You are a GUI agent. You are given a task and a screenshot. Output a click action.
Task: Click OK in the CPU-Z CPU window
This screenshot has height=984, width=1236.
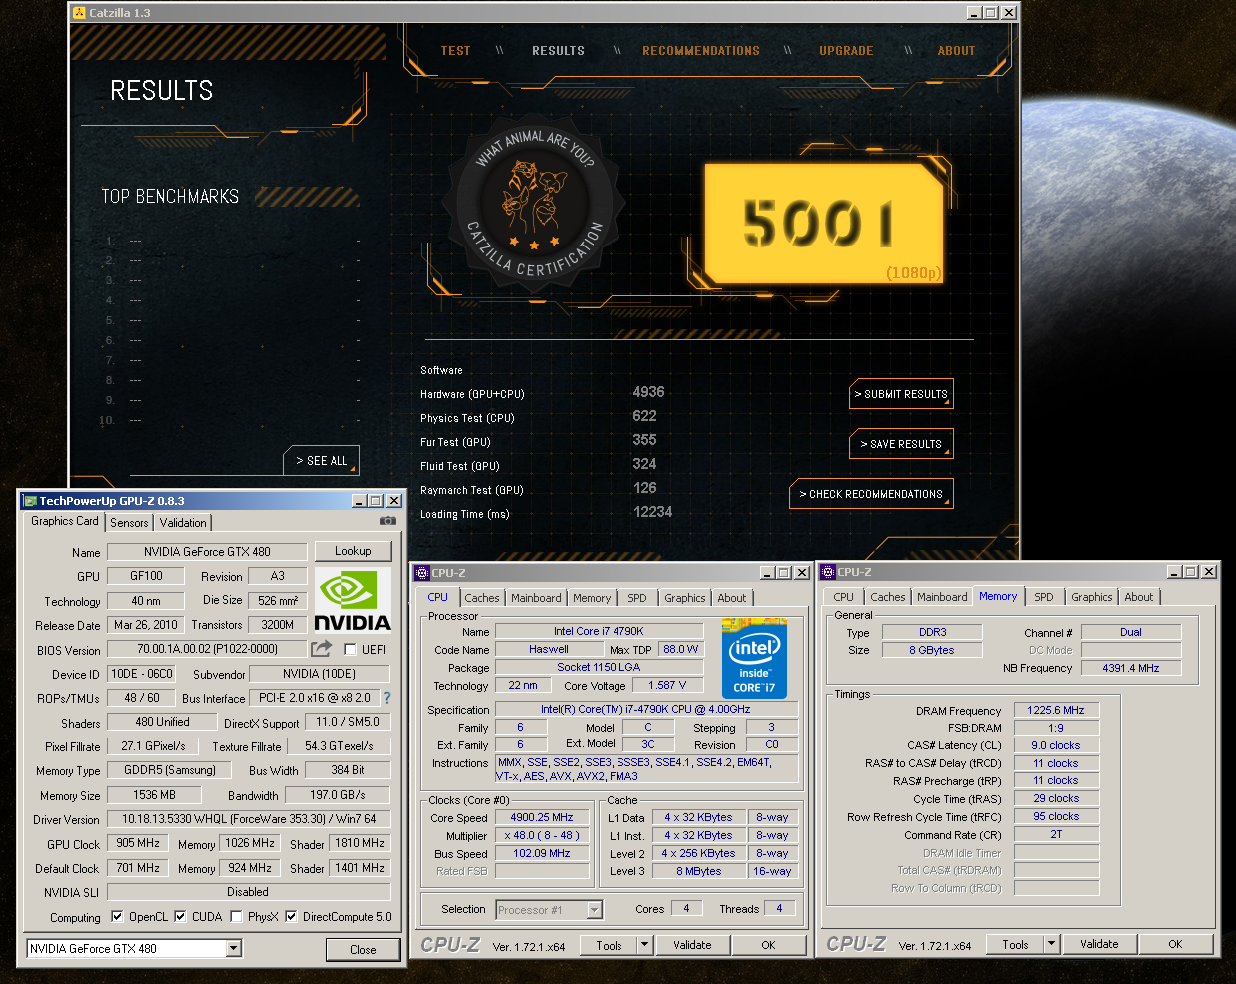768,945
